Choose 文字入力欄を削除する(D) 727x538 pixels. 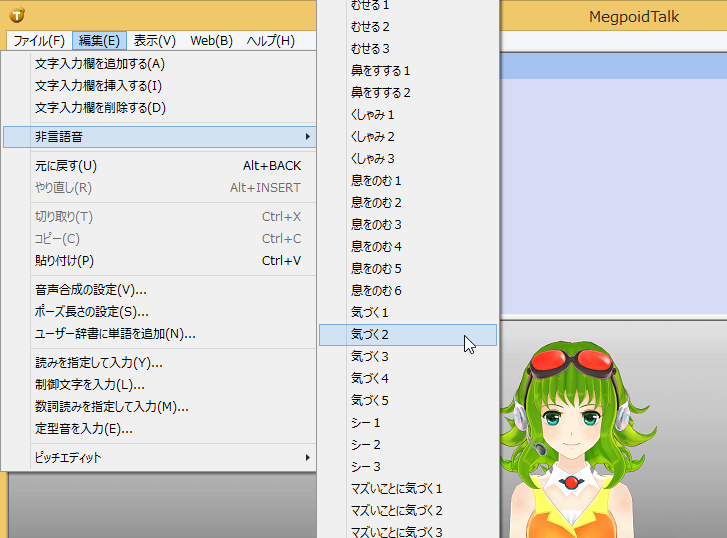pyautogui.click(x=159, y=108)
